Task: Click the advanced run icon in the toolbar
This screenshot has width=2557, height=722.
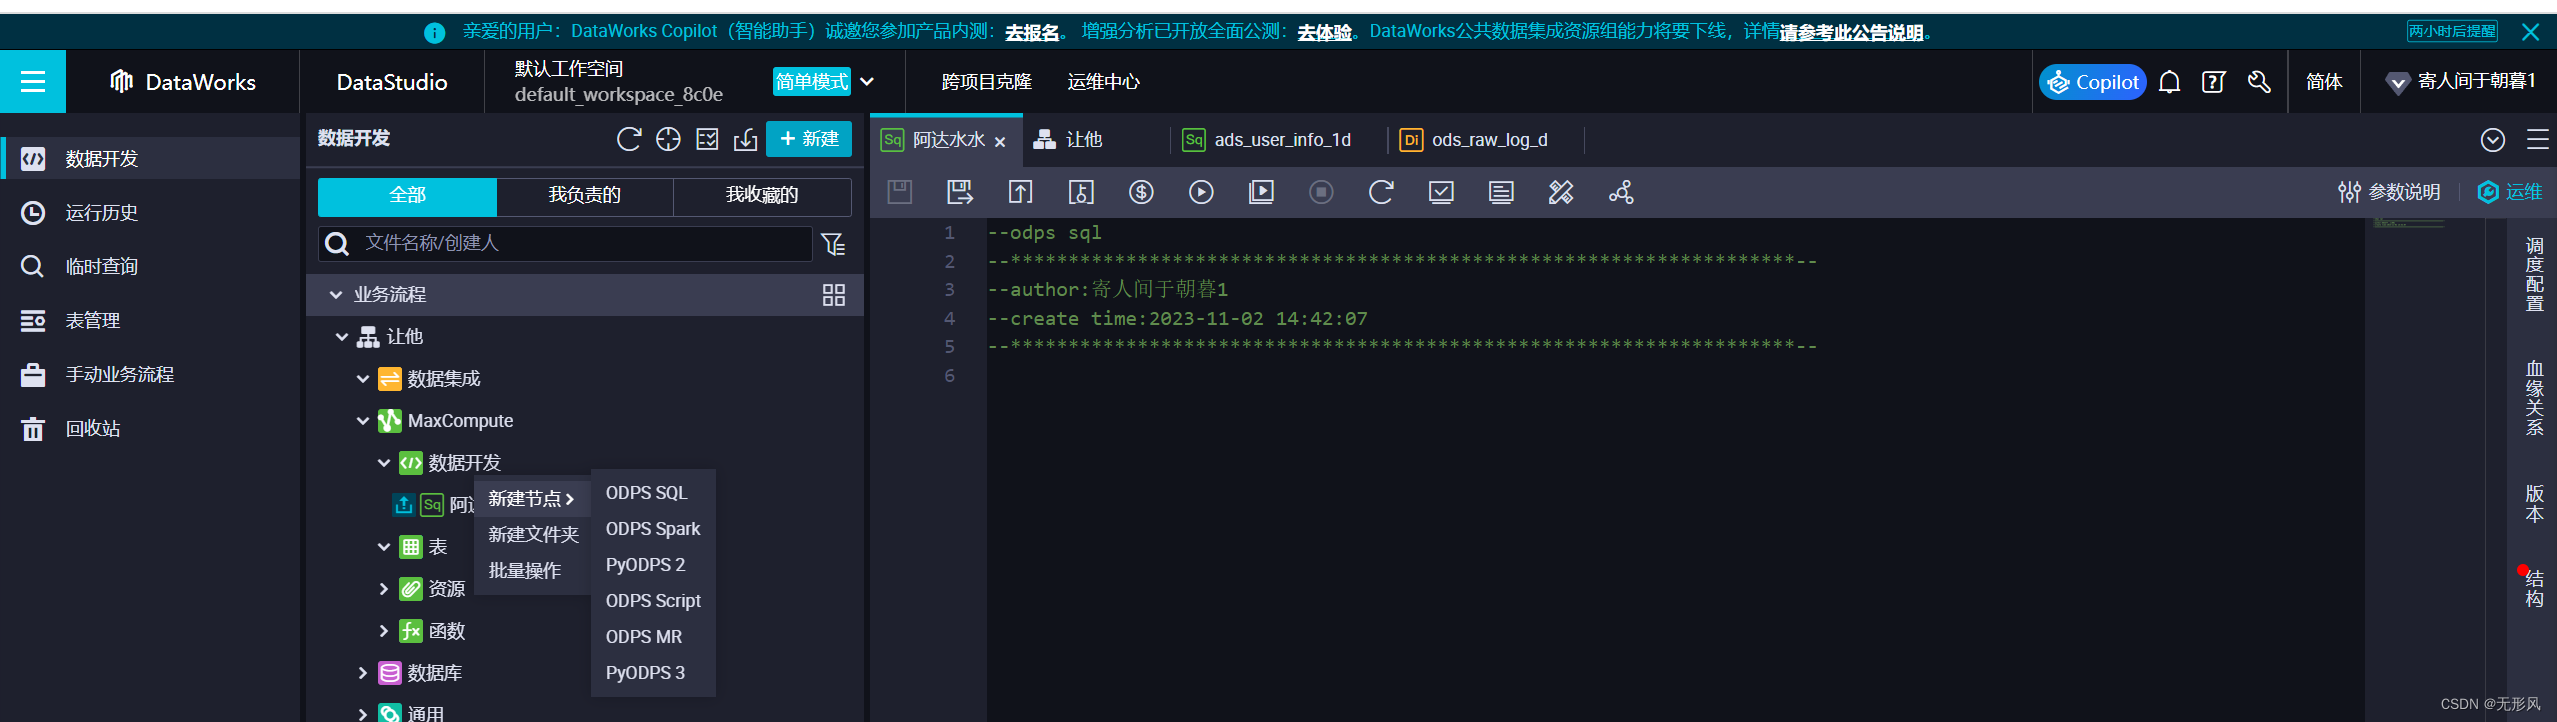Action: pyautogui.click(x=1261, y=192)
